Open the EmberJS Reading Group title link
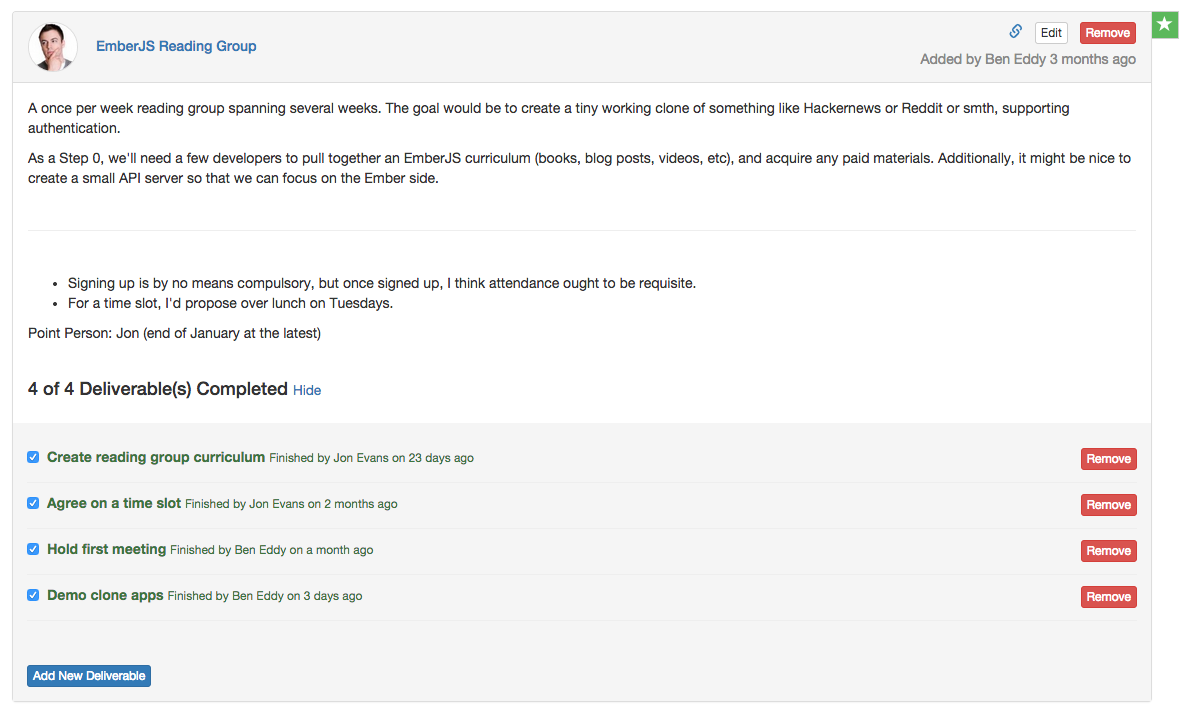The image size is (1190, 712). click(x=176, y=46)
